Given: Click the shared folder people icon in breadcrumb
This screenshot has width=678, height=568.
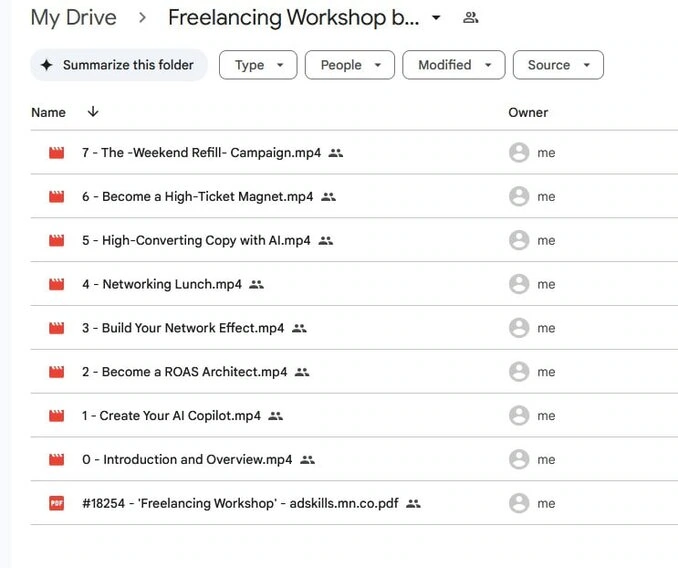Looking at the screenshot, I should coord(470,18).
